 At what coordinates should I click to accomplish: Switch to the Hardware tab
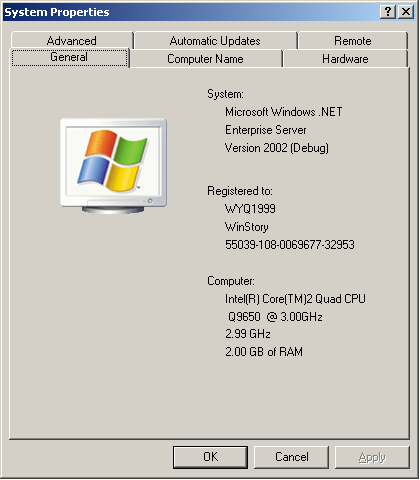345,59
